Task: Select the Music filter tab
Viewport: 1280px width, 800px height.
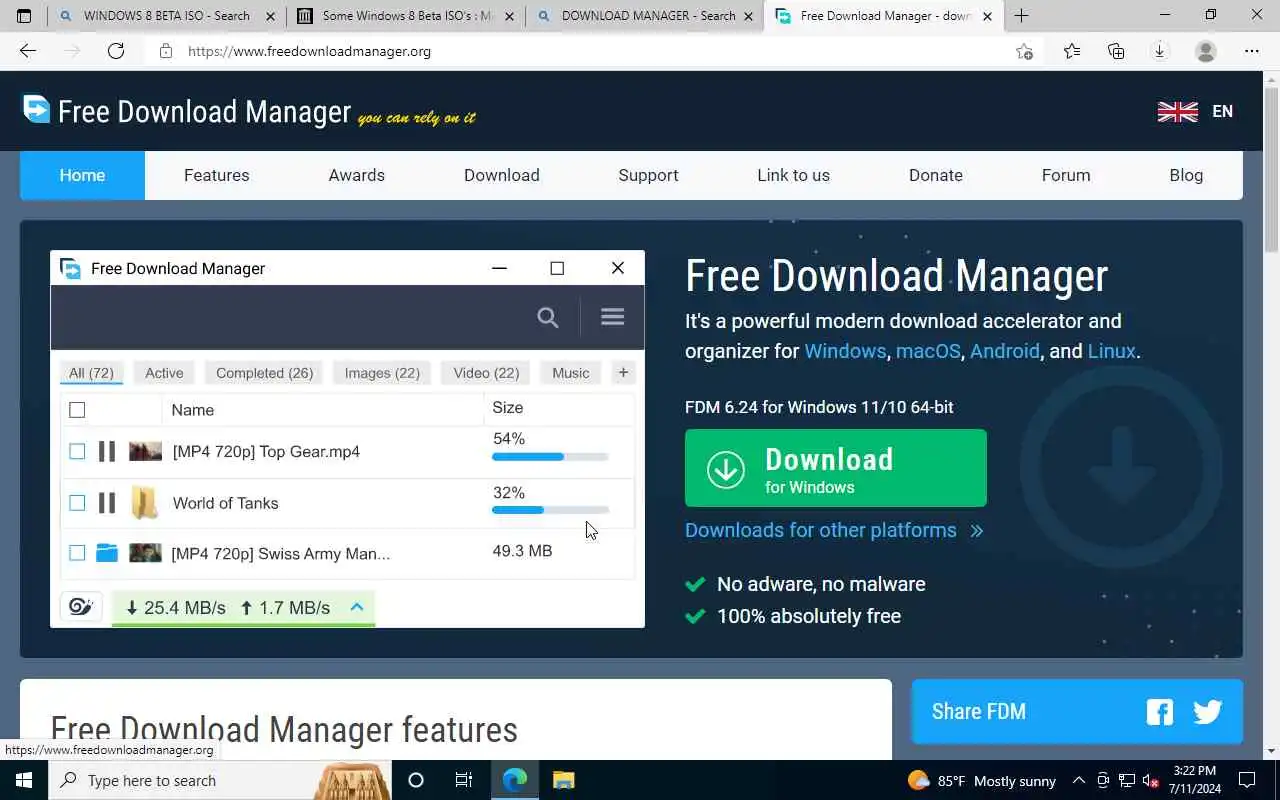Action: [x=571, y=373]
